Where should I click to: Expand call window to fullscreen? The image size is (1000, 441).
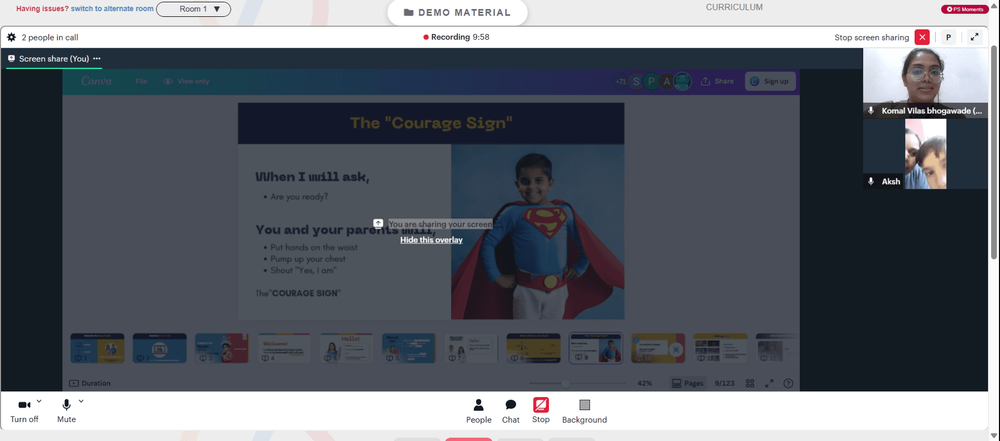coord(974,37)
